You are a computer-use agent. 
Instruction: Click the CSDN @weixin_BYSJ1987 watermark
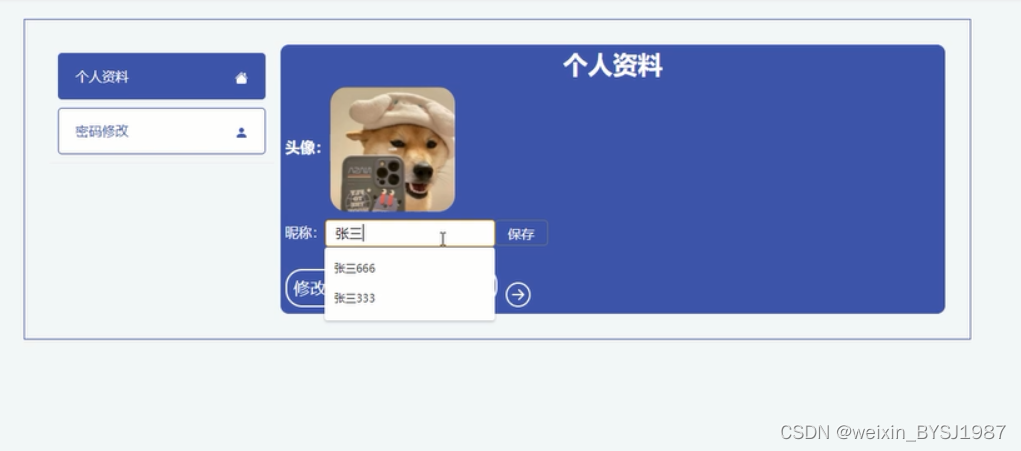tap(893, 432)
